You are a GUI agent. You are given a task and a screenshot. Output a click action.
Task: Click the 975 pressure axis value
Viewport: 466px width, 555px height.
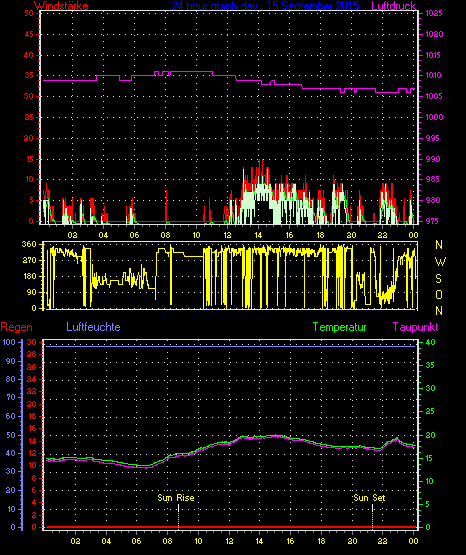(x=433, y=221)
